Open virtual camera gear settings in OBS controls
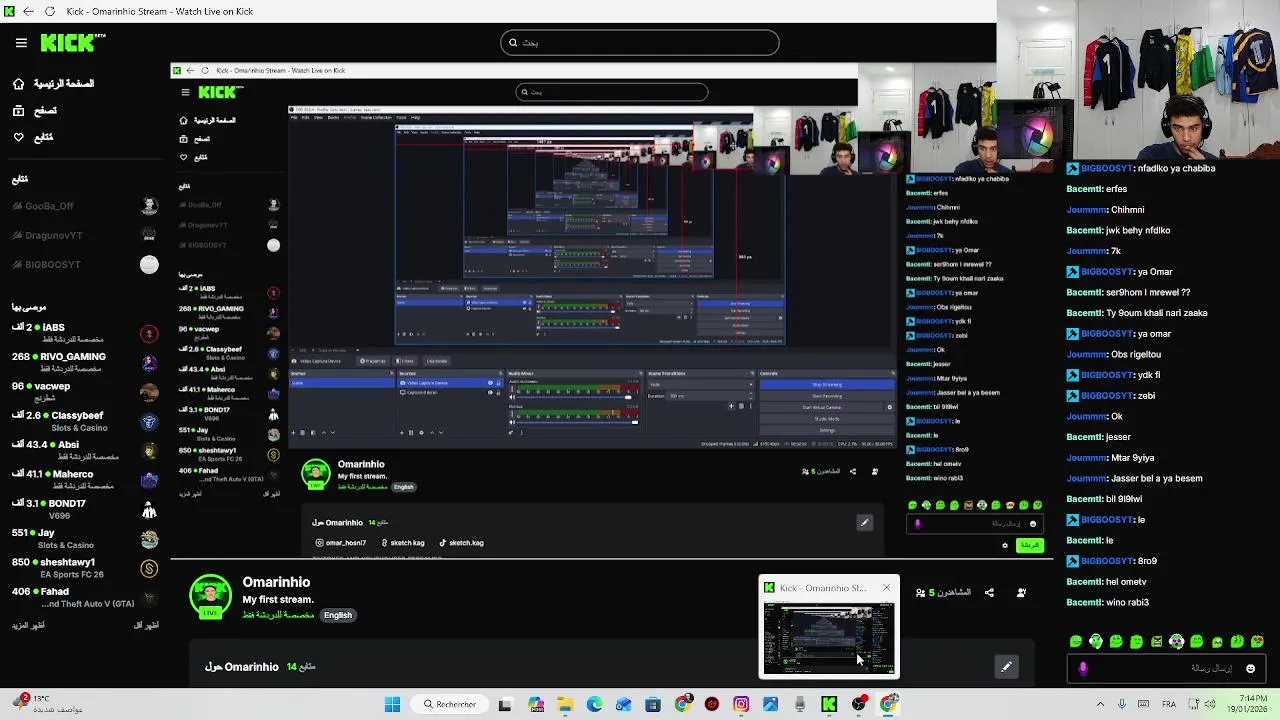1280x720 pixels. click(889, 407)
